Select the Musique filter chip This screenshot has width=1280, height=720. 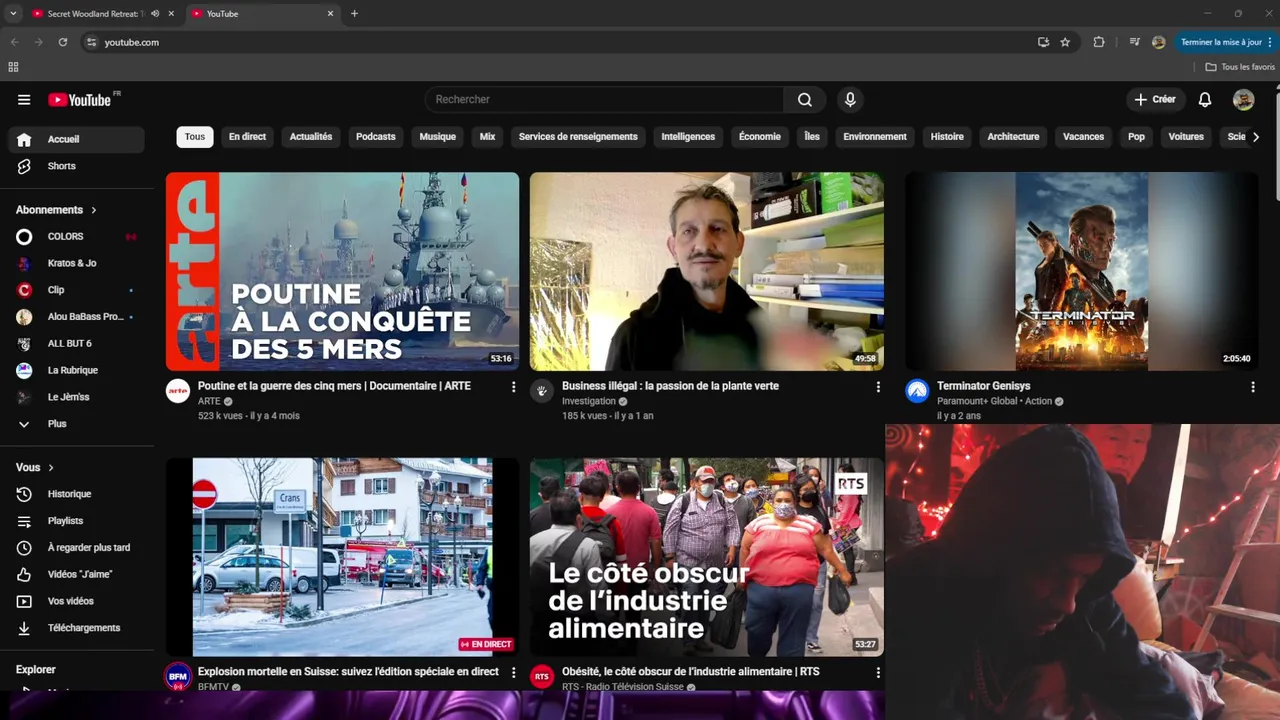click(x=437, y=137)
